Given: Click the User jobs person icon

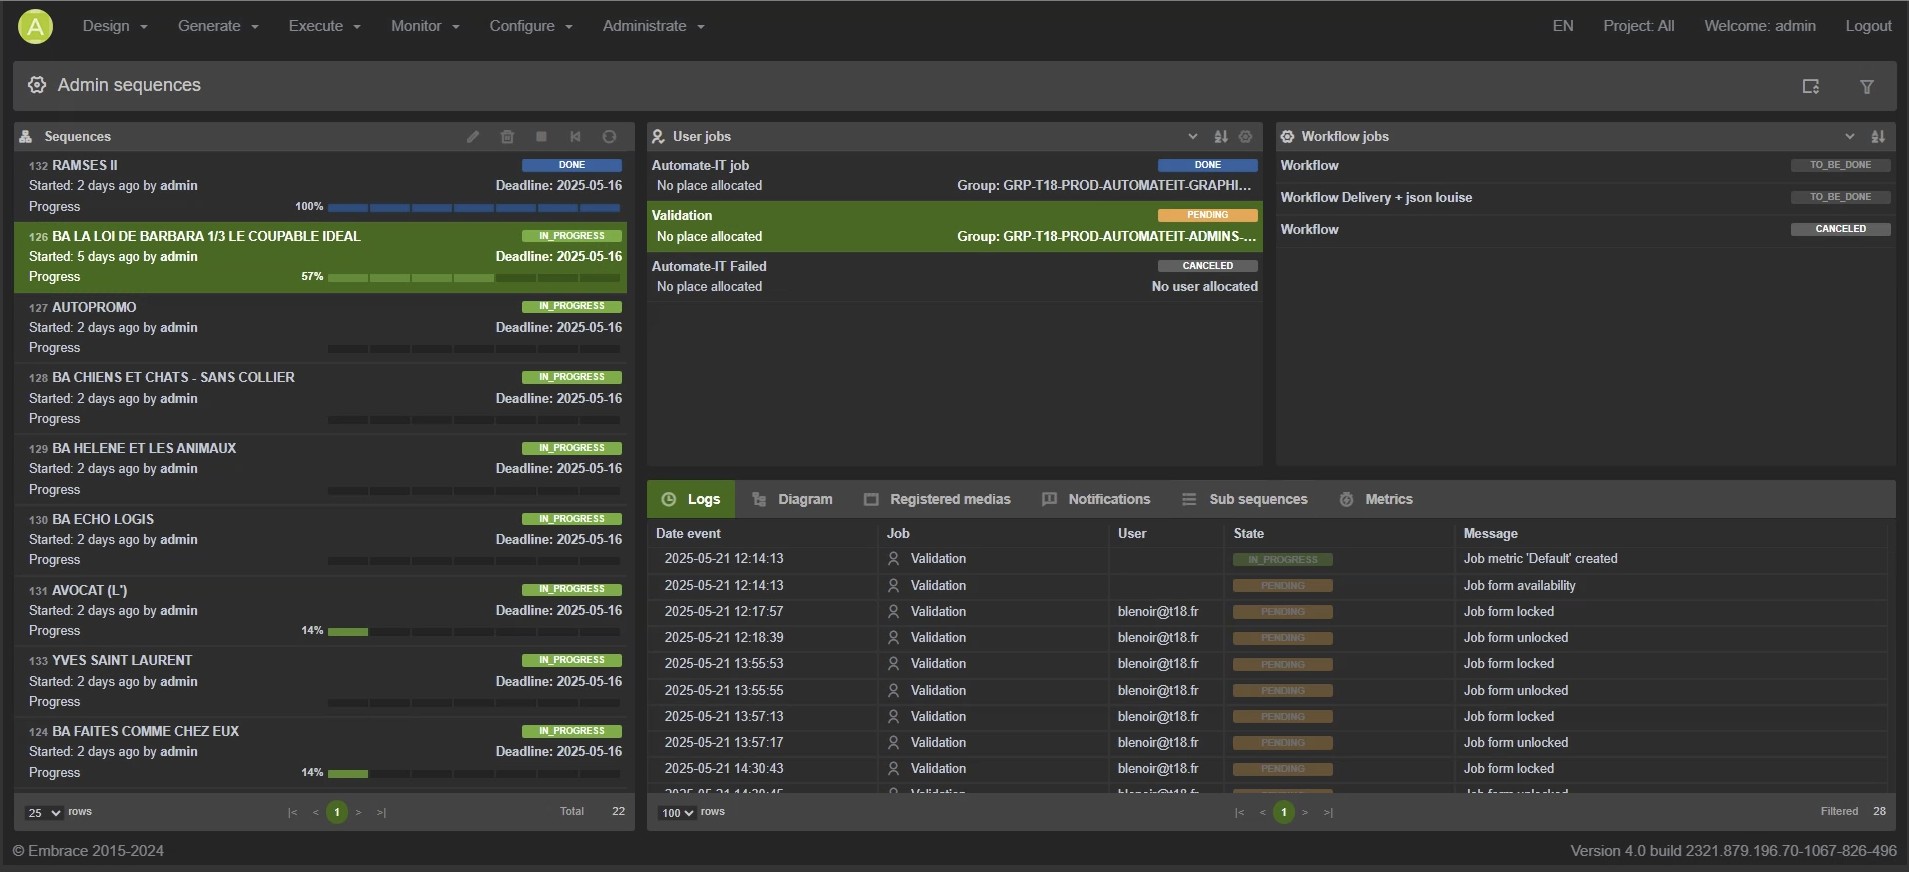Looking at the screenshot, I should [658, 137].
